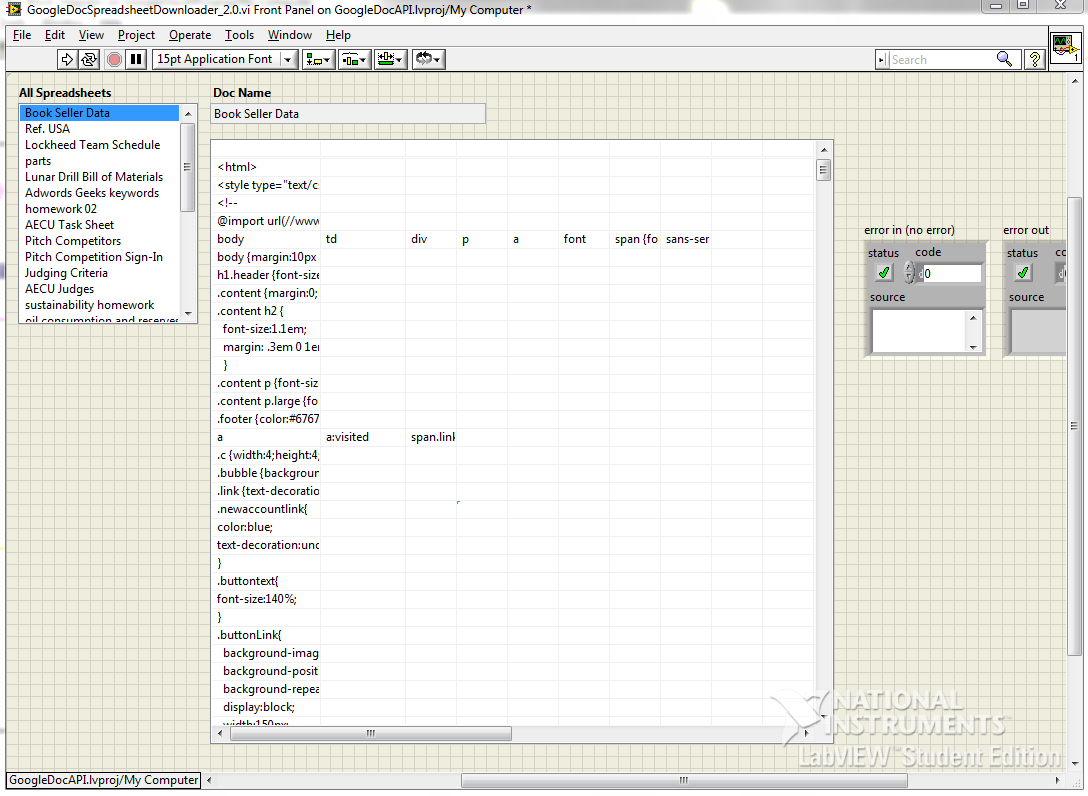Open the 15pt Application Font dropdown
Screen dimensions: 1088x796
[225, 59]
